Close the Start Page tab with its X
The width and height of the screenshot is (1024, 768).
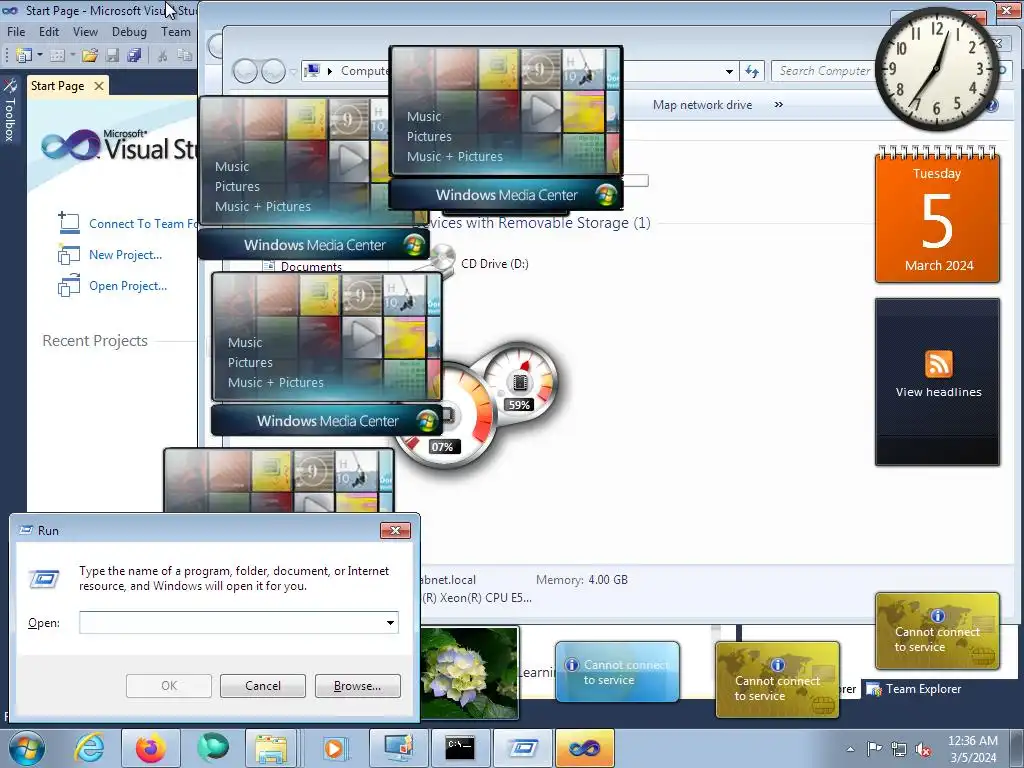point(99,86)
